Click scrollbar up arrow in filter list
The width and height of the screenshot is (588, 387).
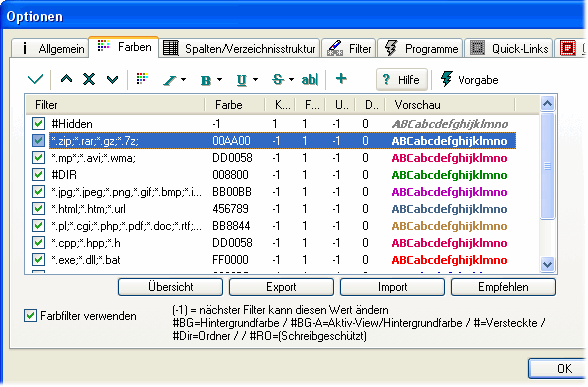tap(548, 103)
